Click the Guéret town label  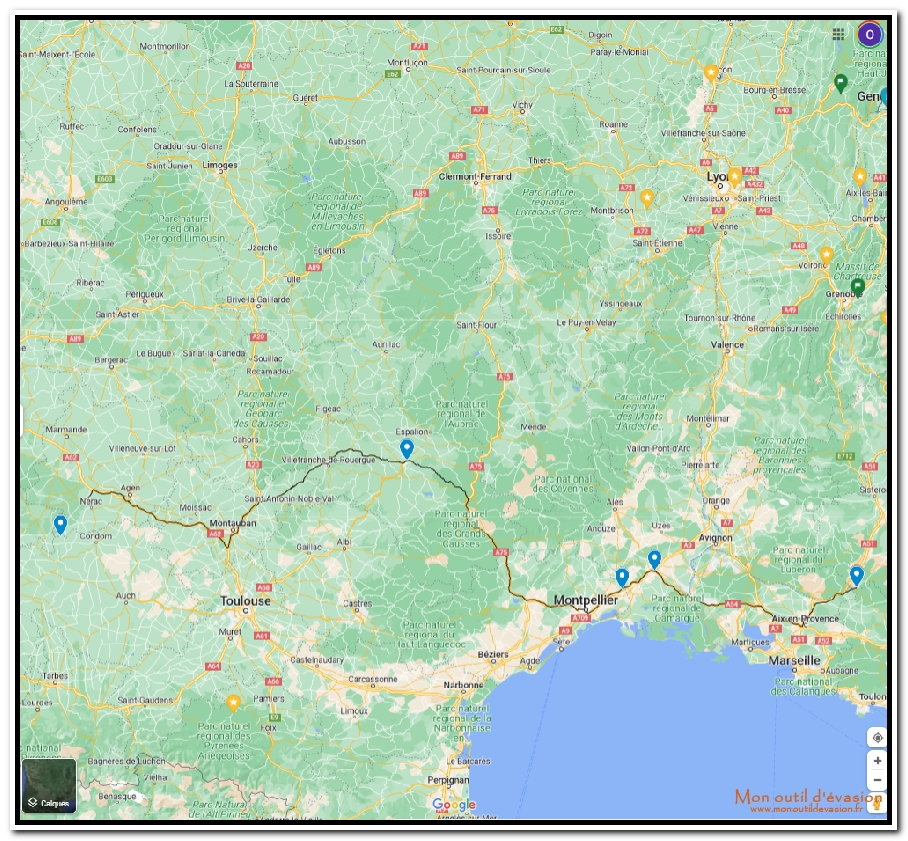pyautogui.click(x=305, y=98)
